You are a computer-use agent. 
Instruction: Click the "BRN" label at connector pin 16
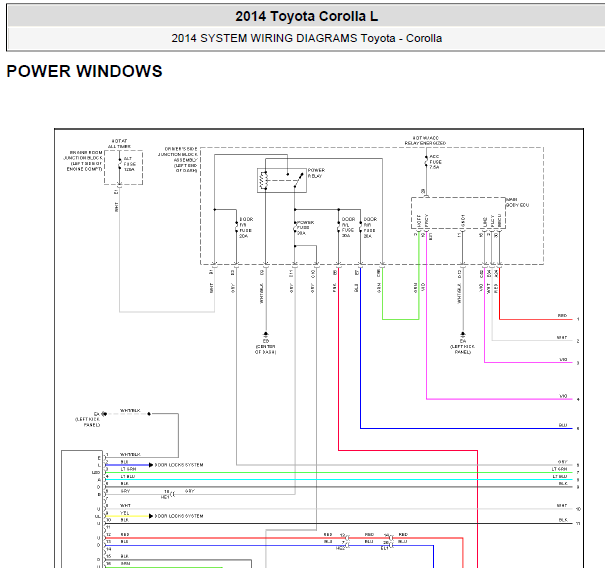125,564
